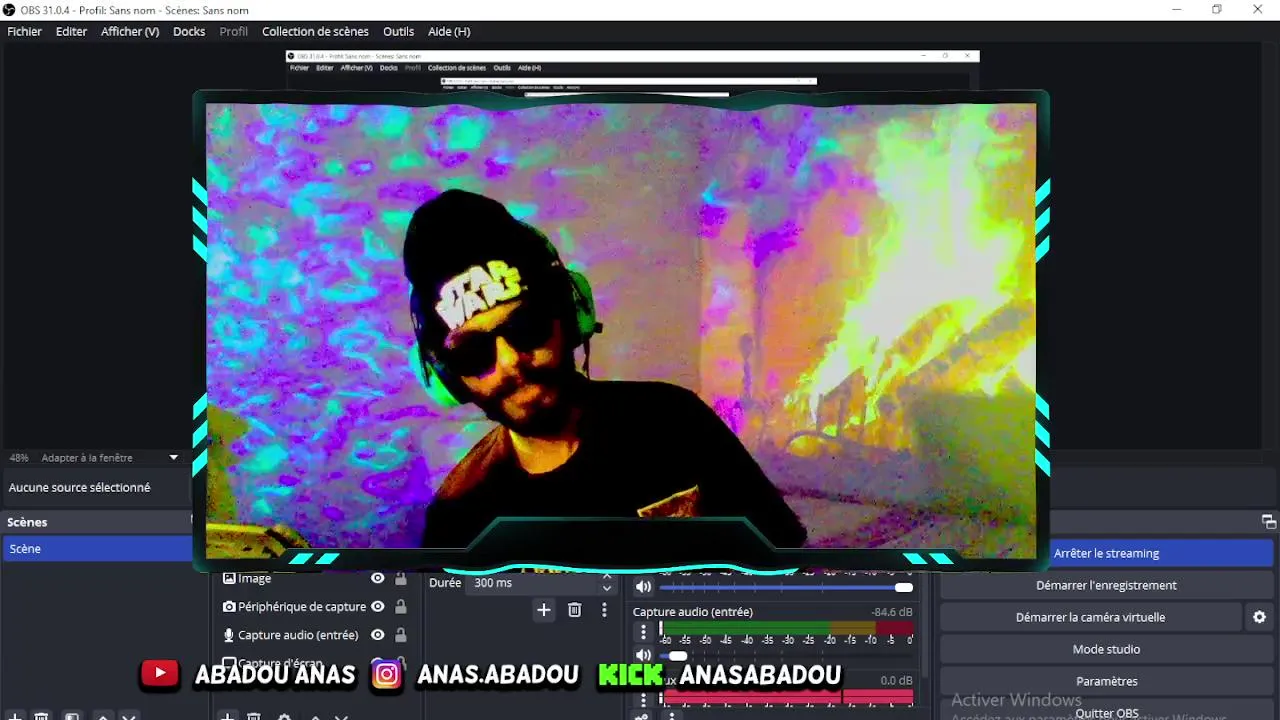This screenshot has height=720, width=1280.
Task: Click the -84.6 dB level readout
Action: pyautogui.click(x=891, y=612)
